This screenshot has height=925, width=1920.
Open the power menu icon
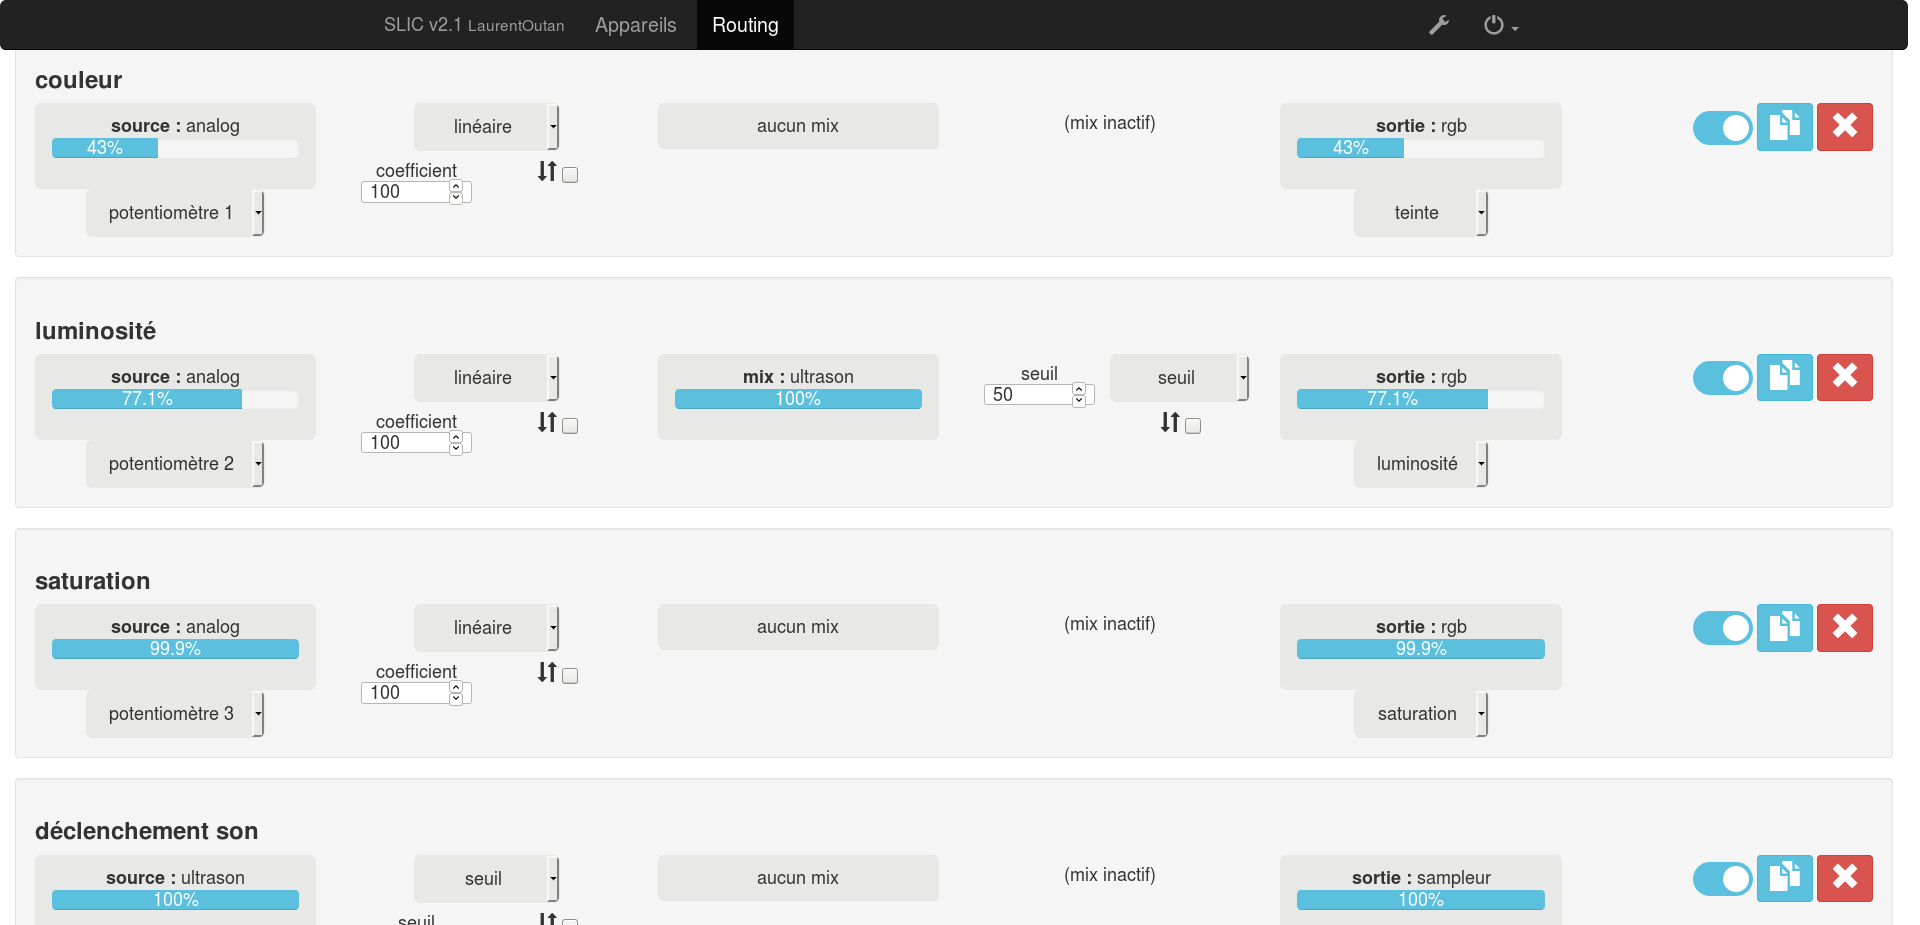1500,25
